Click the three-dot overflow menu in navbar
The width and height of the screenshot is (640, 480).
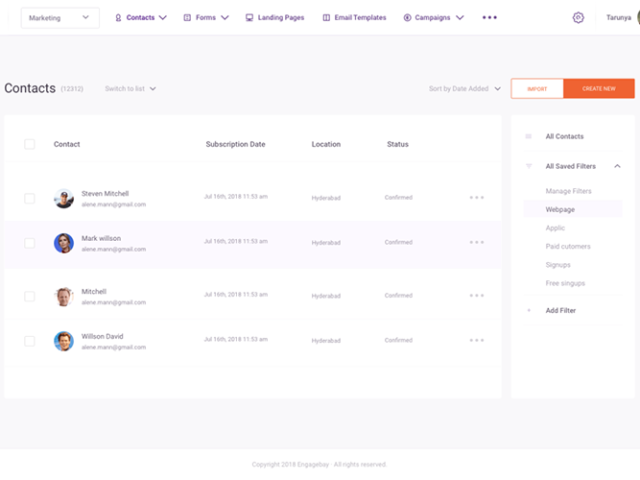point(489,18)
